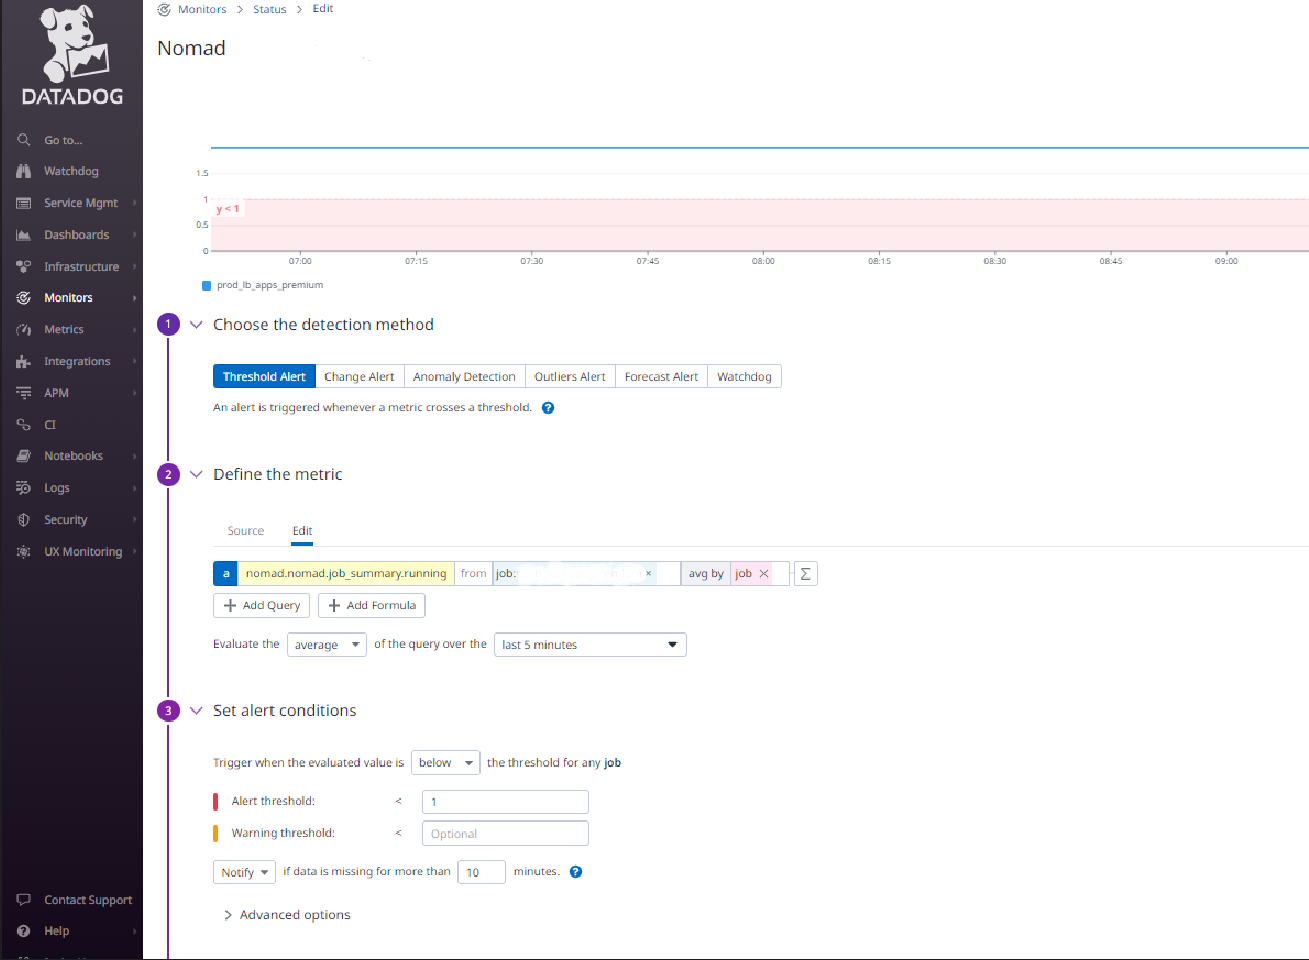This screenshot has width=1309, height=960.
Task: Click the help icon after missing-data minutes
Action: click(x=576, y=872)
